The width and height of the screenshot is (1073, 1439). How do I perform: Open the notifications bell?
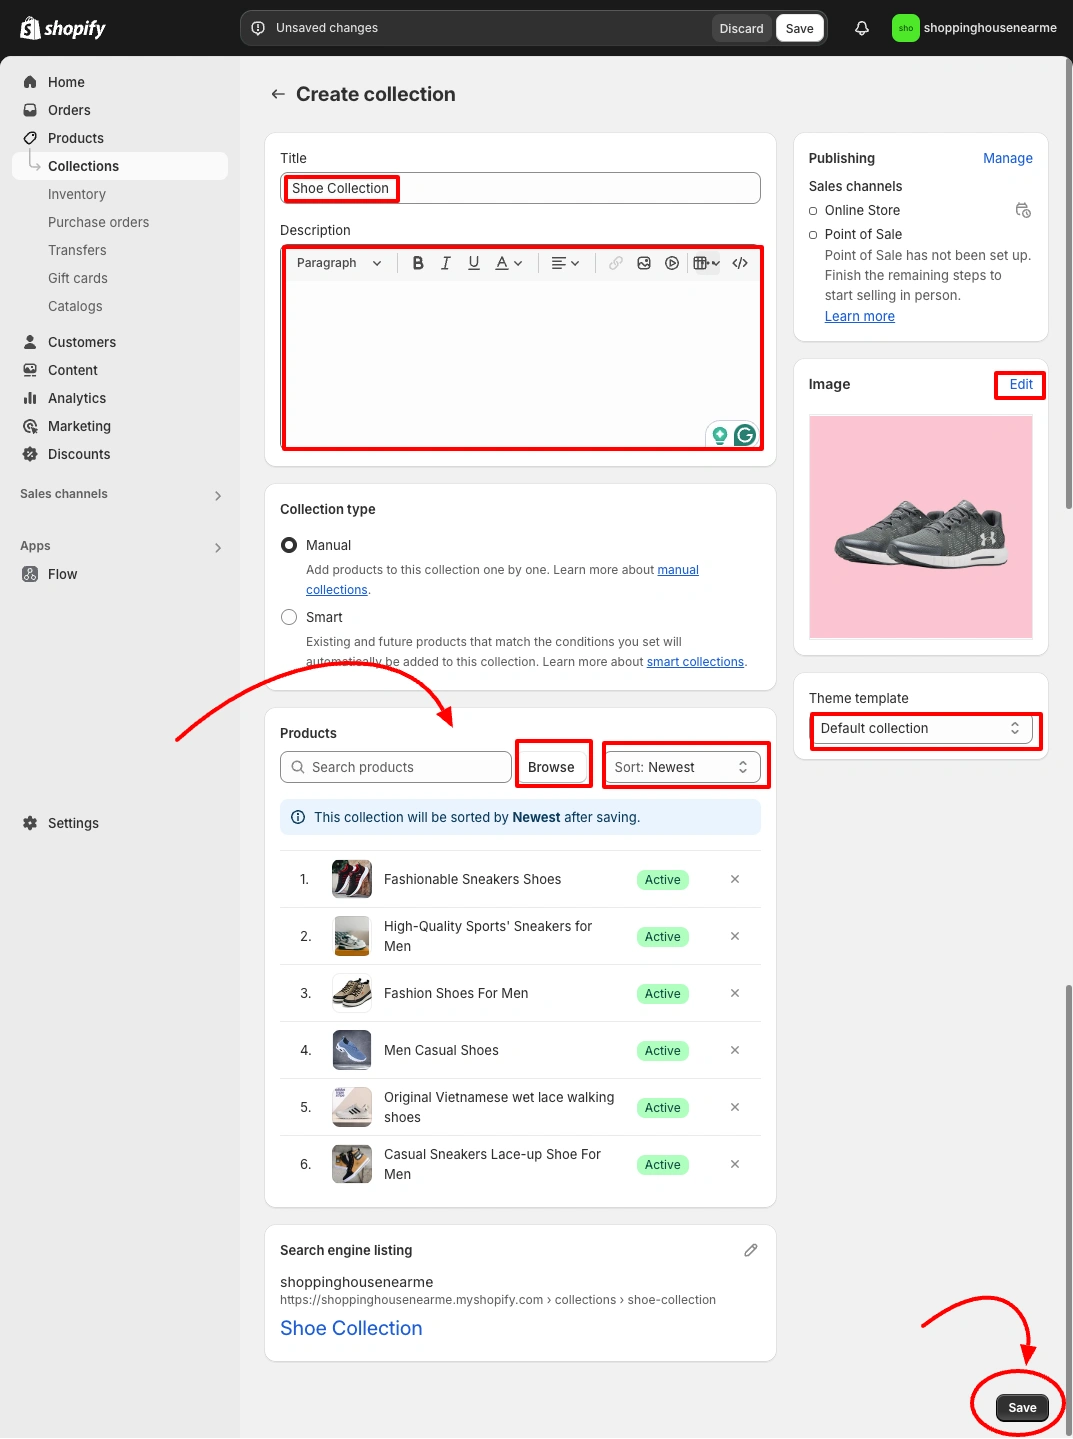click(862, 28)
